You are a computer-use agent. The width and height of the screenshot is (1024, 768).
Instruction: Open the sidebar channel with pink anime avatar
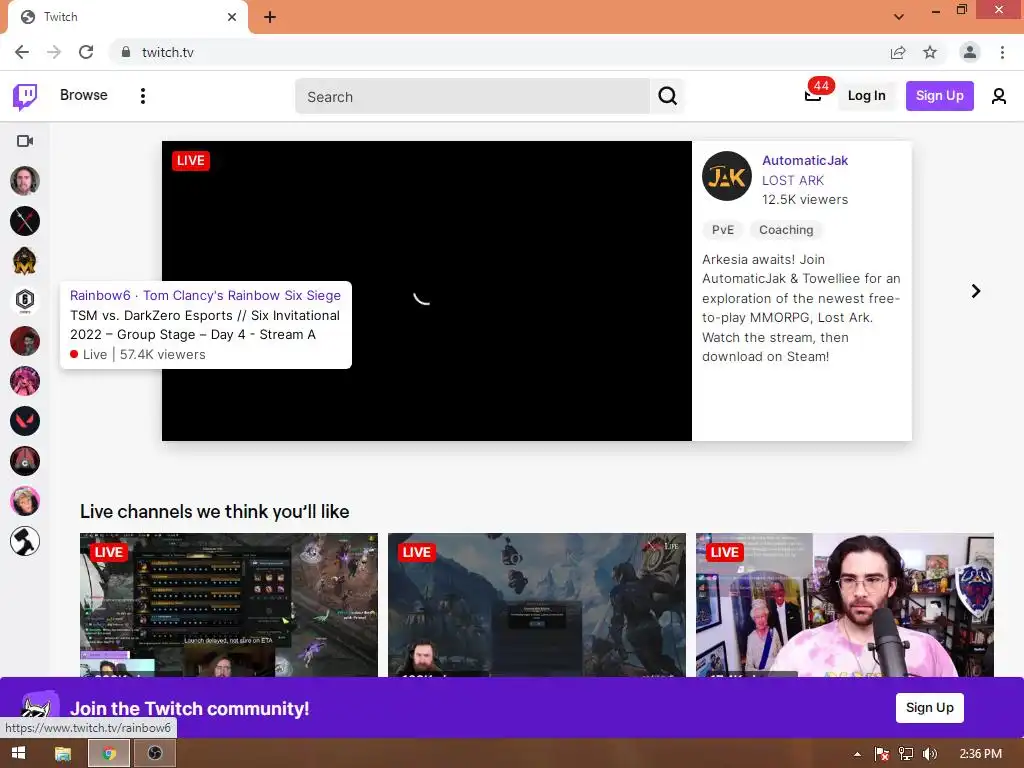point(25,381)
